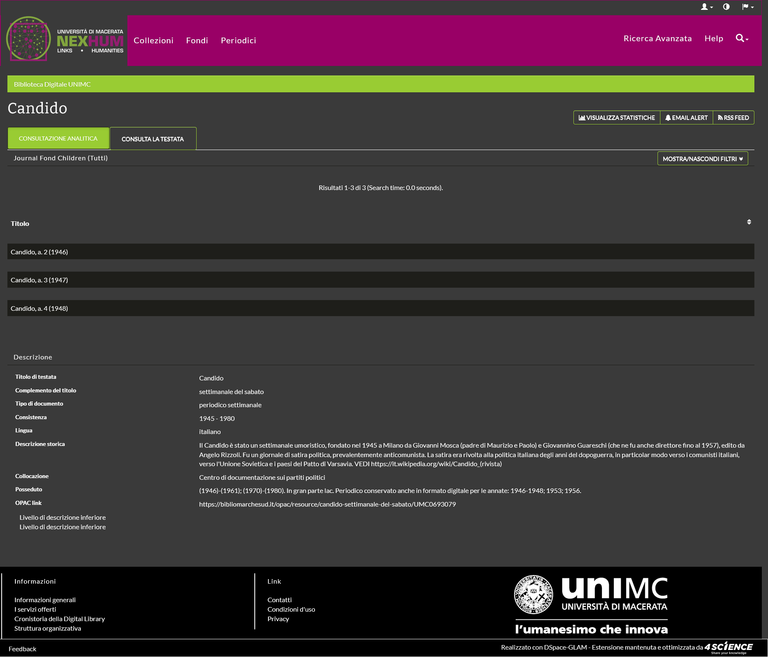Open the language flag menu
Viewport: 768px width, 657px height.
pos(747,7)
